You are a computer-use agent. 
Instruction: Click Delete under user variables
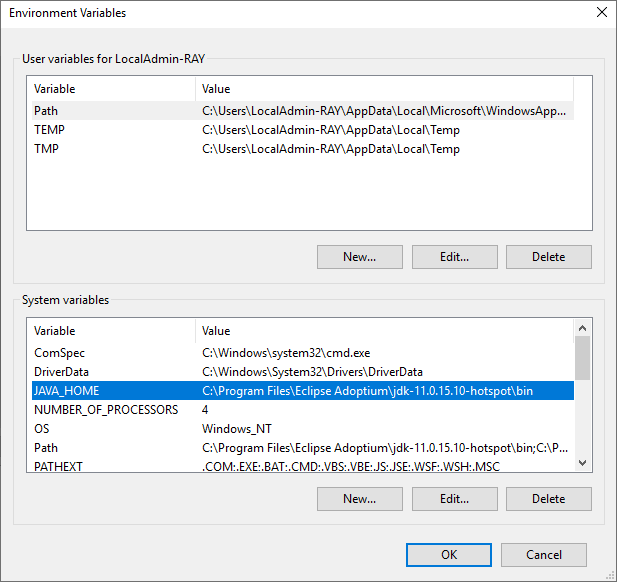(x=548, y=256)
